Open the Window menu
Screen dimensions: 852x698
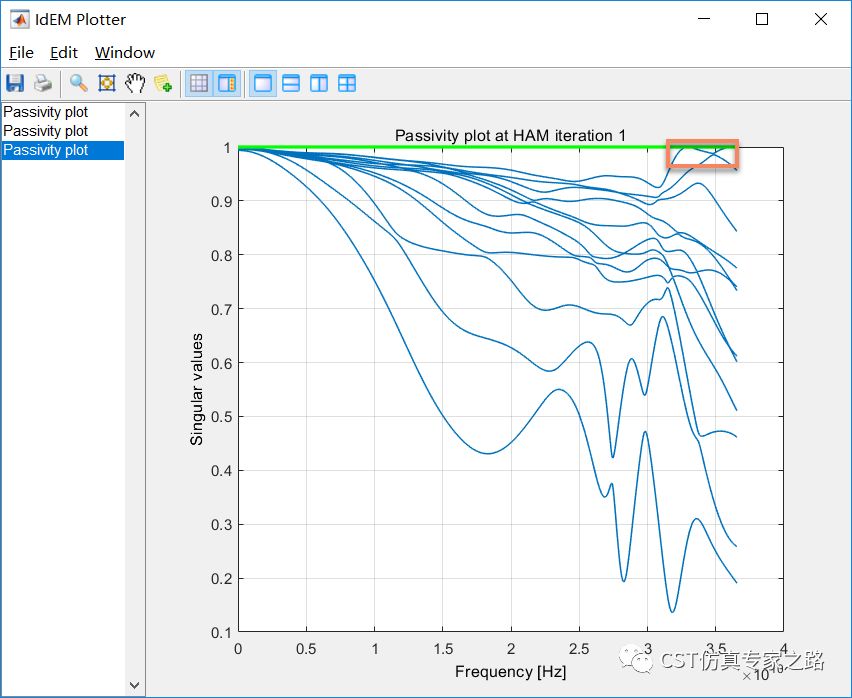click(125, 53)
